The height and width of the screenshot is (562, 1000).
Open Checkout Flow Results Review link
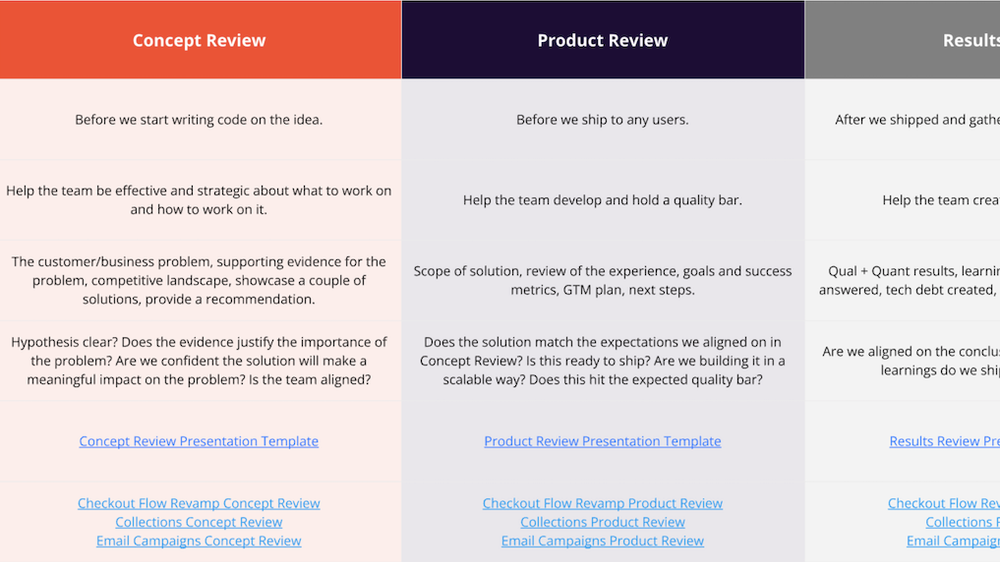click(x=944, y=503)
